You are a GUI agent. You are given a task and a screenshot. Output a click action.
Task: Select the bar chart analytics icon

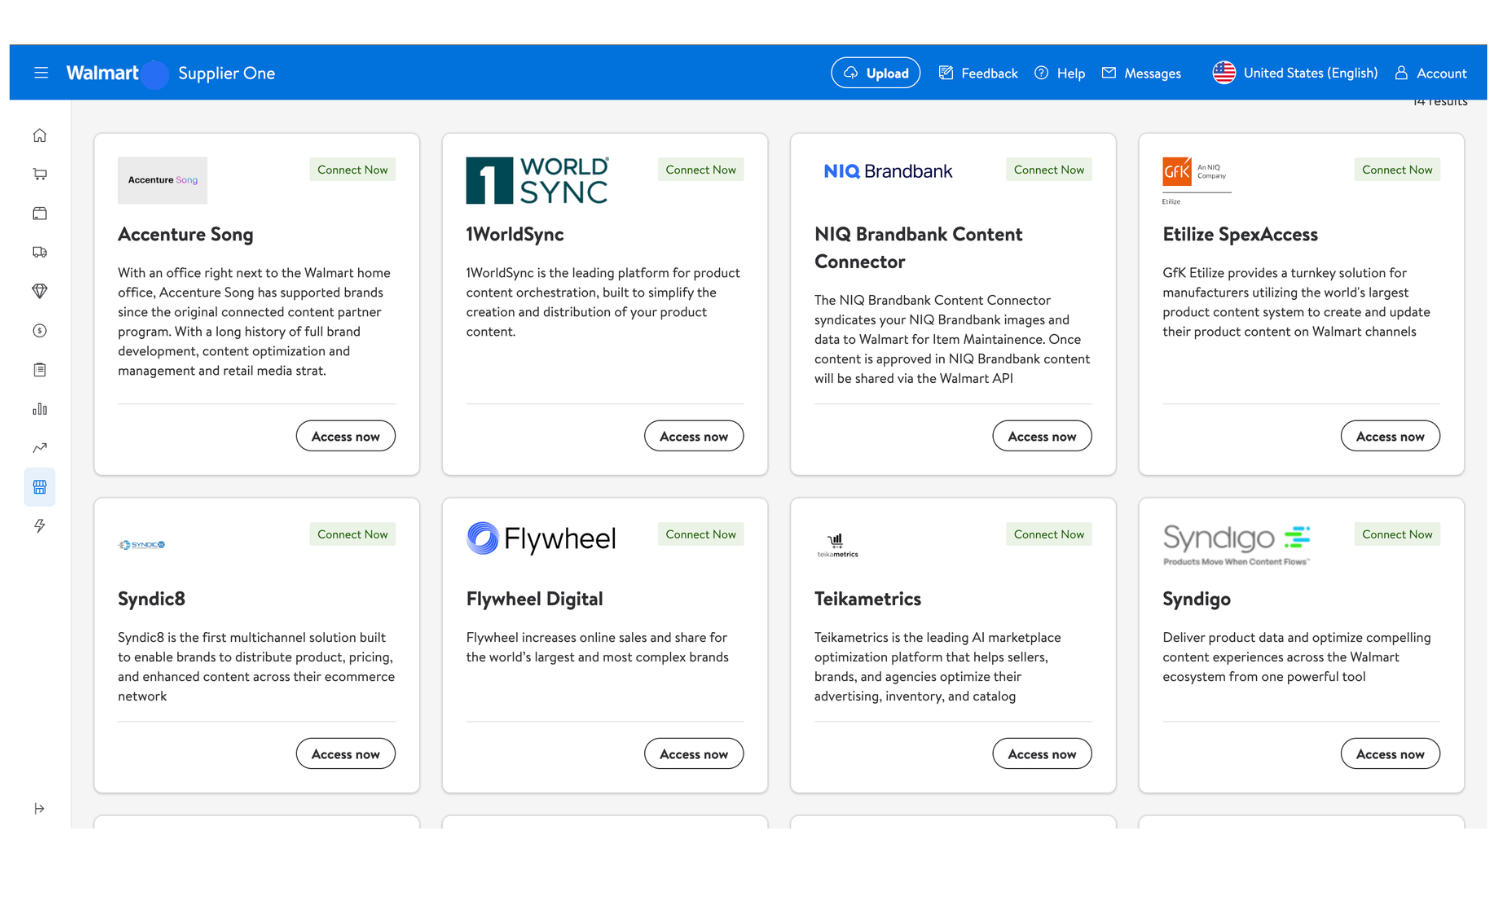[x=40, y=408]
